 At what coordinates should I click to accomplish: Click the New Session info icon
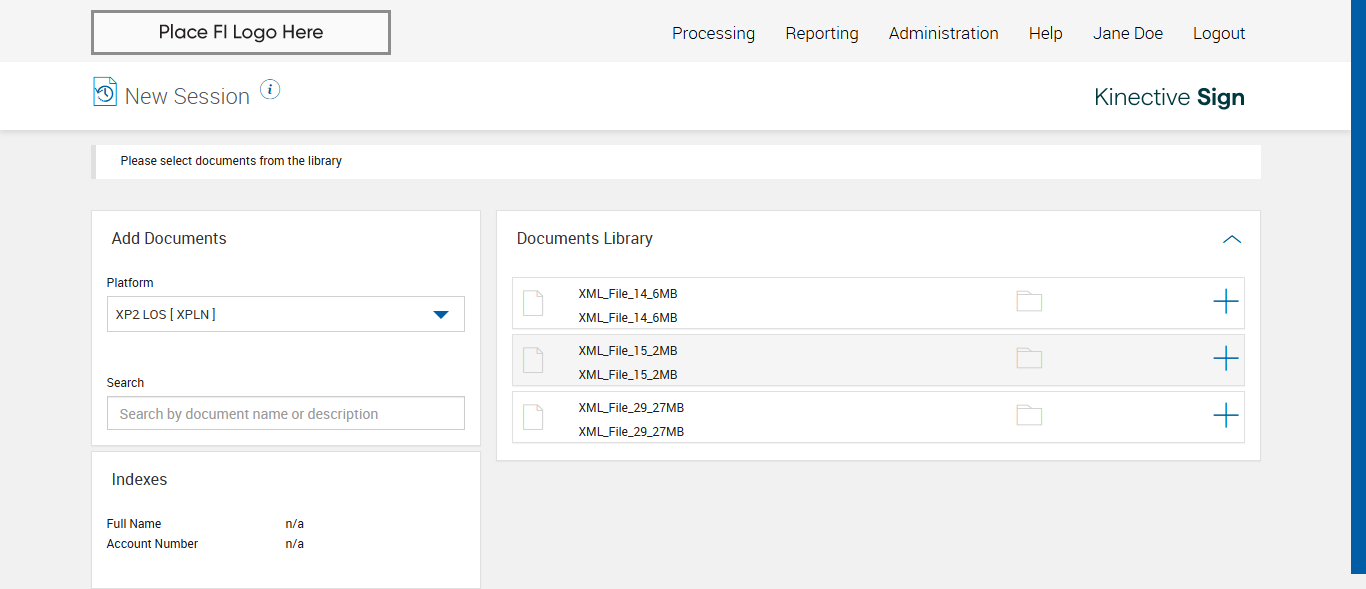[x=270, y=90]
